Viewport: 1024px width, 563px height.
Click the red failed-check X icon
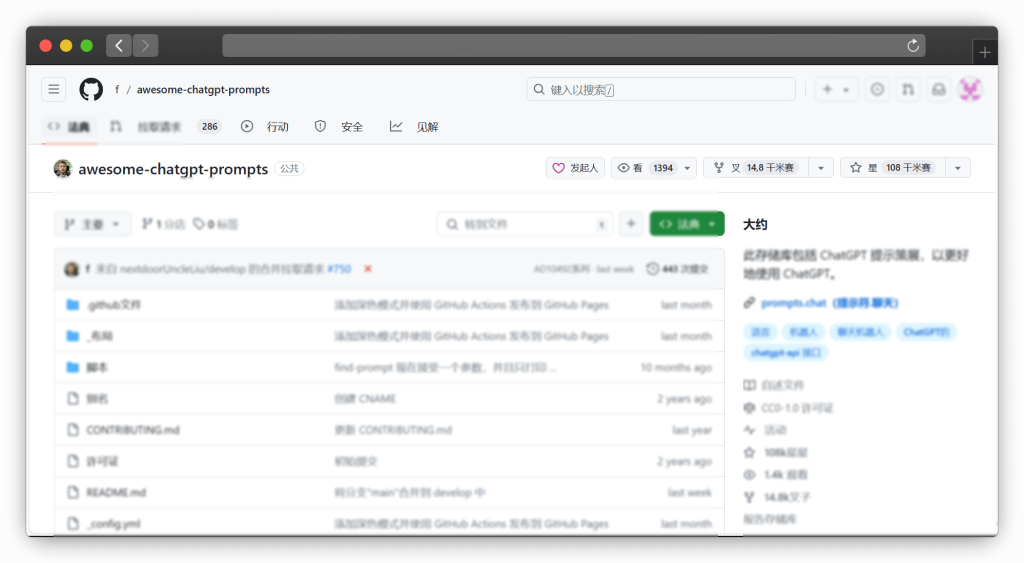pos(368,268)
